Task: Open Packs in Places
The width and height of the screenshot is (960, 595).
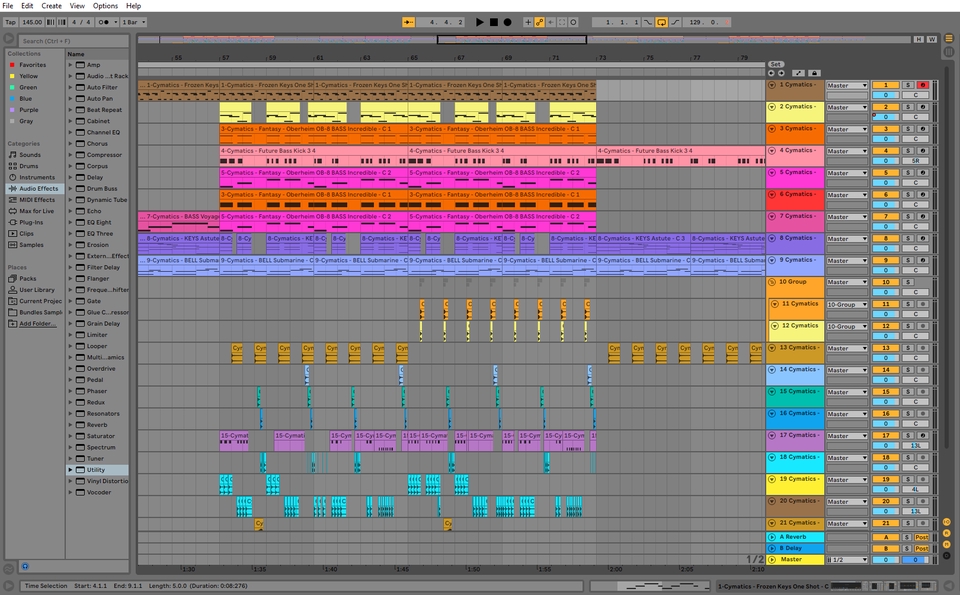Action: coord(28,279)
